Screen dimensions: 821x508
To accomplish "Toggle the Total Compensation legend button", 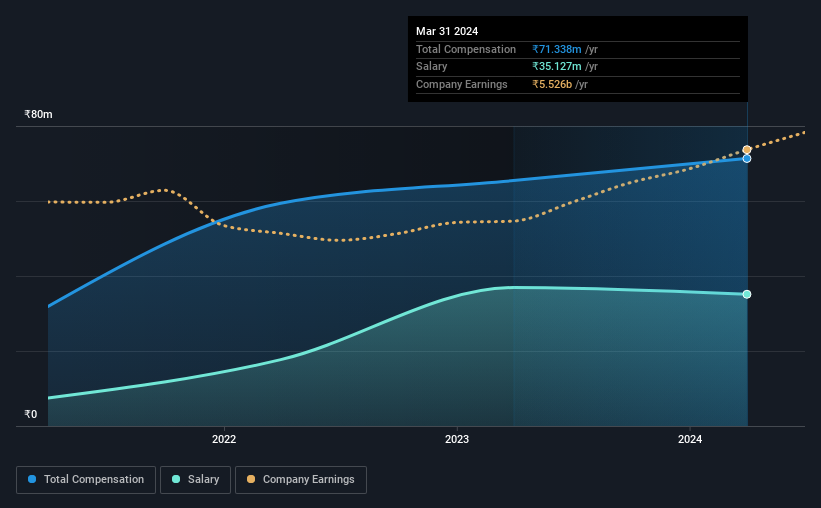I will pyautogui.click(x=86, y=480).
